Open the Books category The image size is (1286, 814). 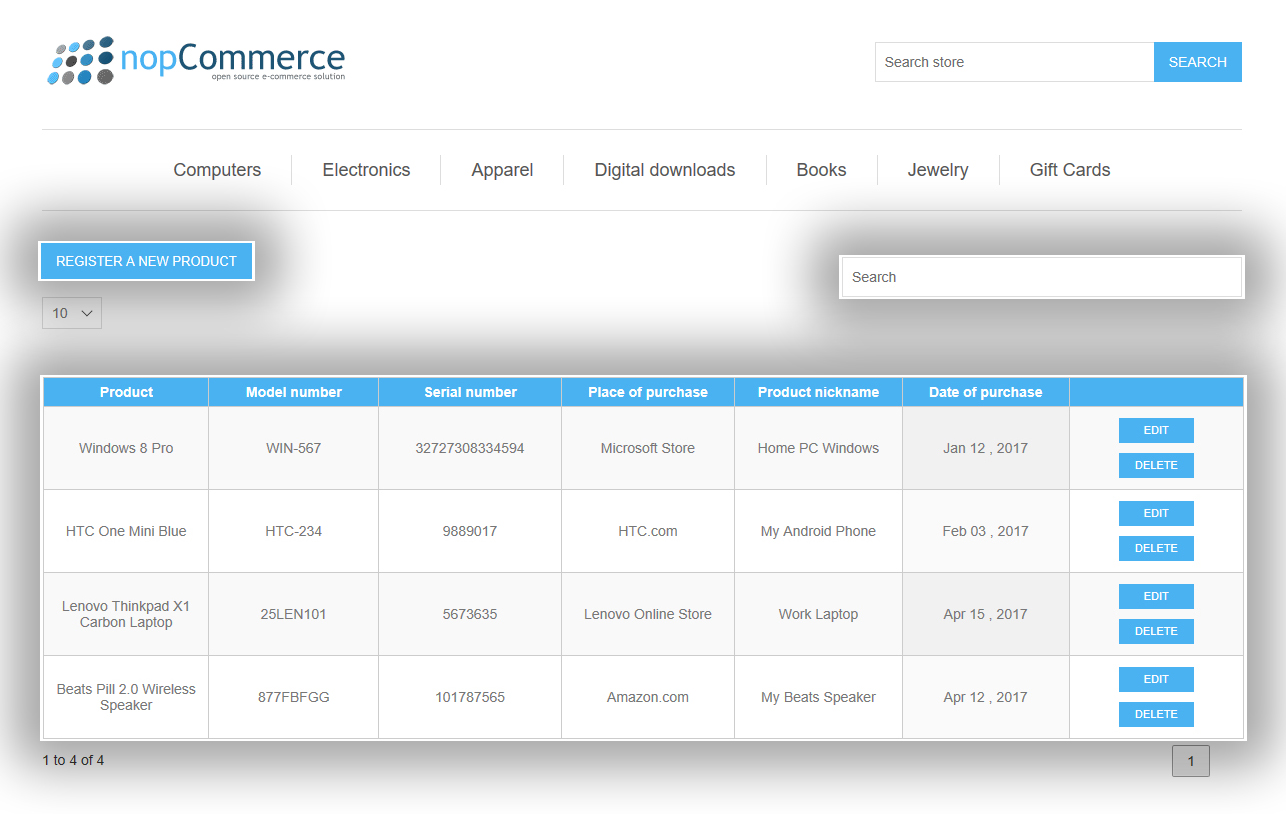click(x=821, y=170)
